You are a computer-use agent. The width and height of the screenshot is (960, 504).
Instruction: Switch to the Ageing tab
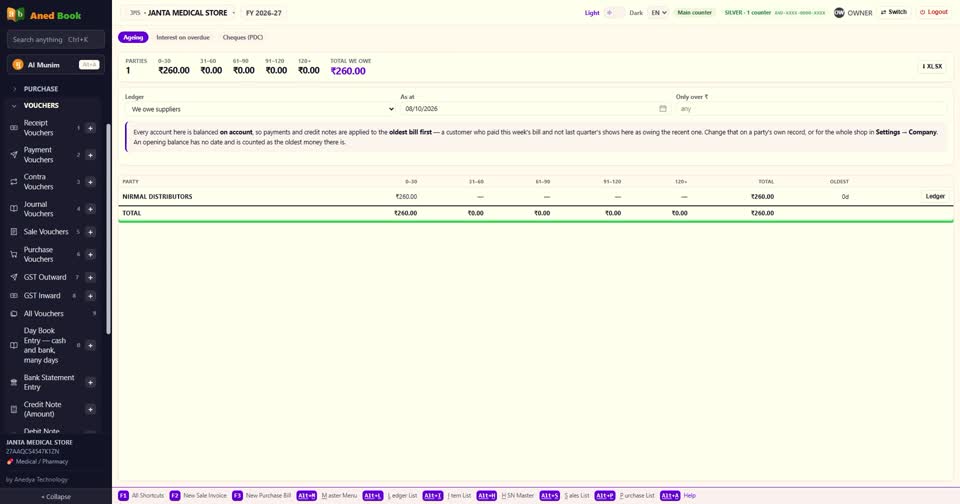[133, 37]
